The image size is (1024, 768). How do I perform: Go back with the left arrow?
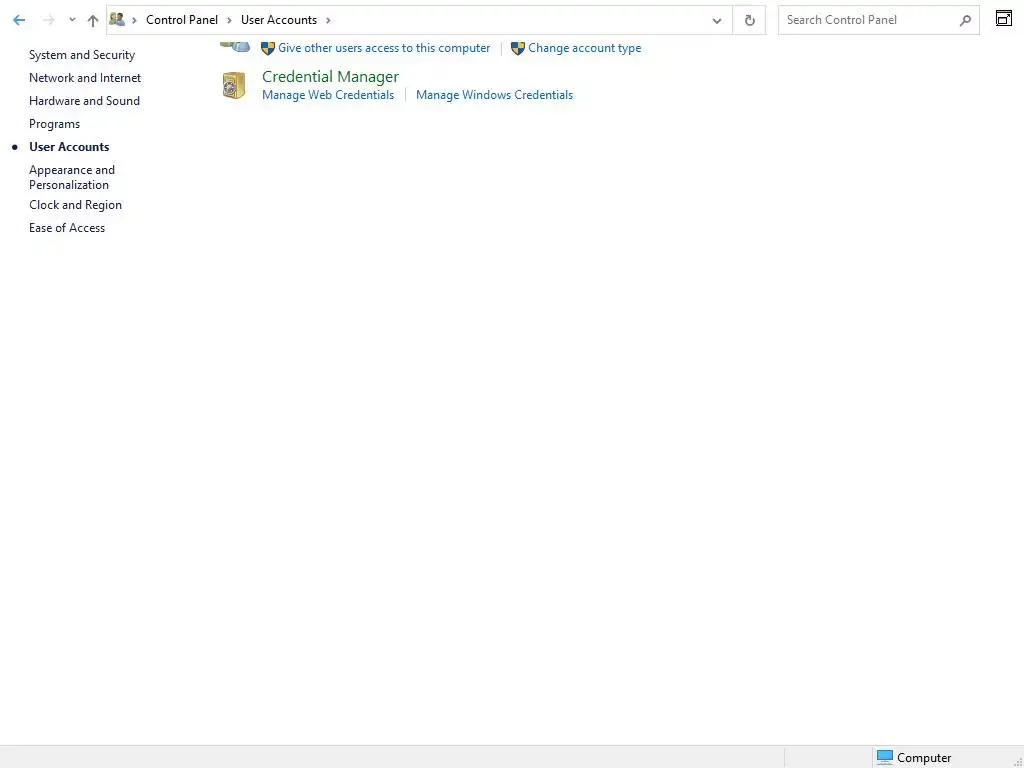click(x=19, y=20)
